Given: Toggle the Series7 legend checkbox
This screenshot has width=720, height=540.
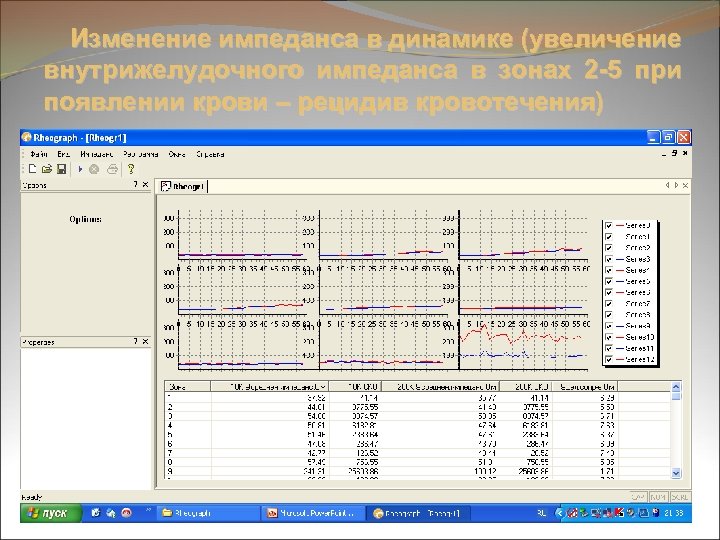Looking at the screenshot, I should click(x=609, y=304).
